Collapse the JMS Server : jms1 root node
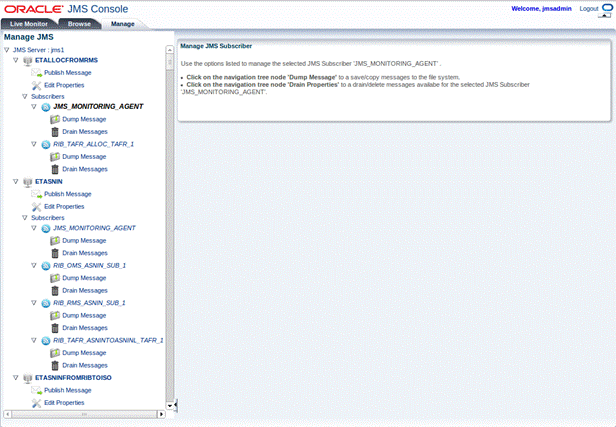Viewport: 616px width, 427px height. click(7, 50)
